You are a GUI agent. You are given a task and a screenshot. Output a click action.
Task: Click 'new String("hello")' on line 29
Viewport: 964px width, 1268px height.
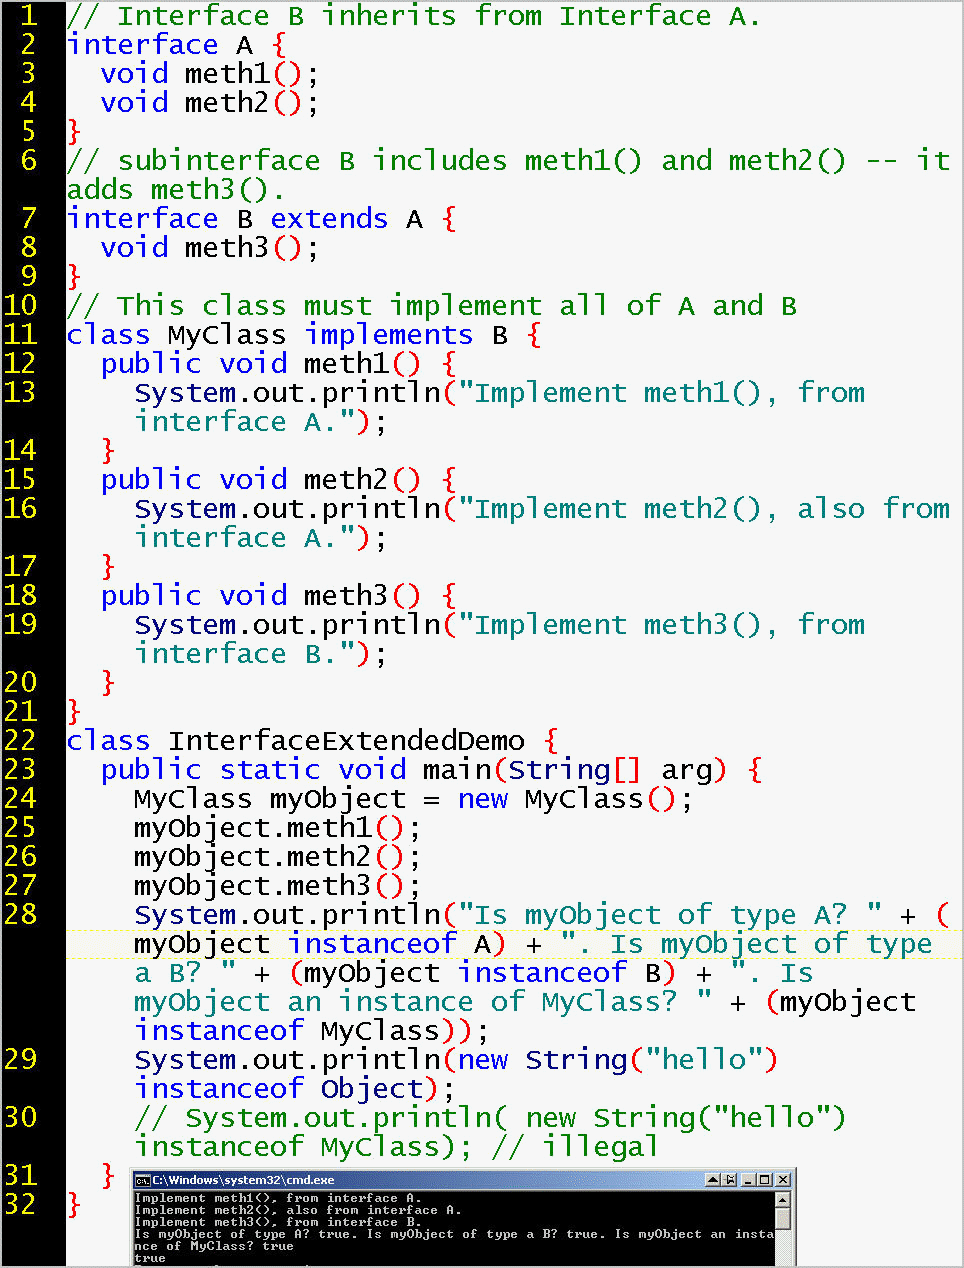[618, 1060]
